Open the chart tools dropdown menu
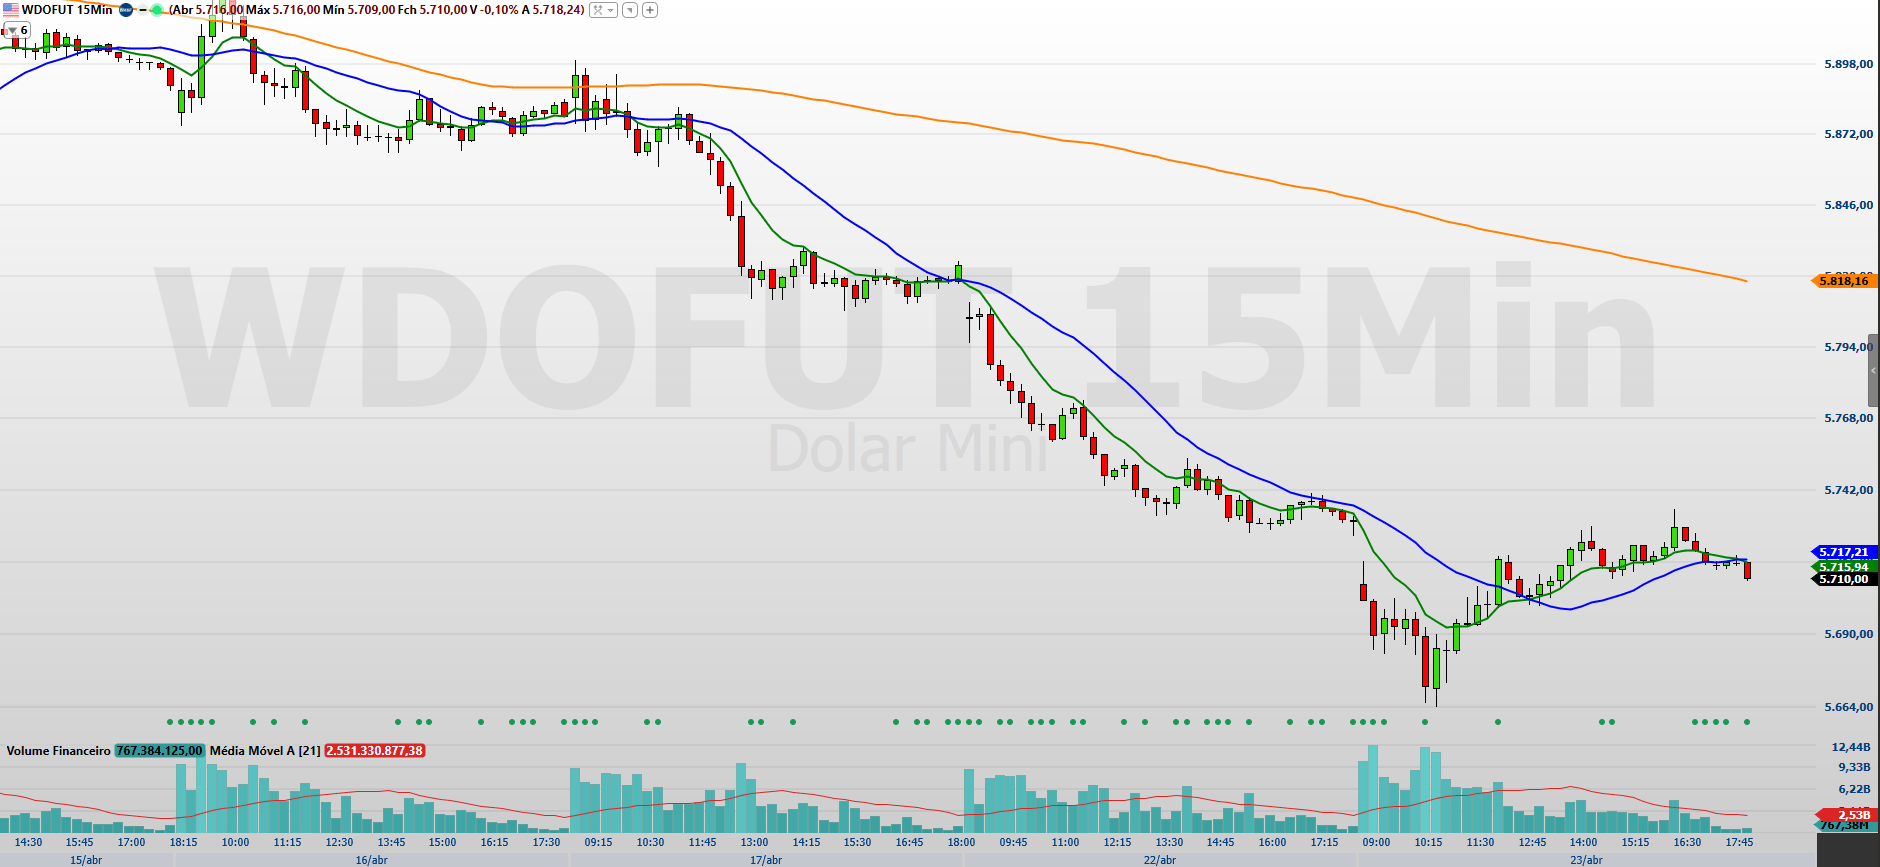Viewport: 1880px width, 867px height. pos(603,10)
